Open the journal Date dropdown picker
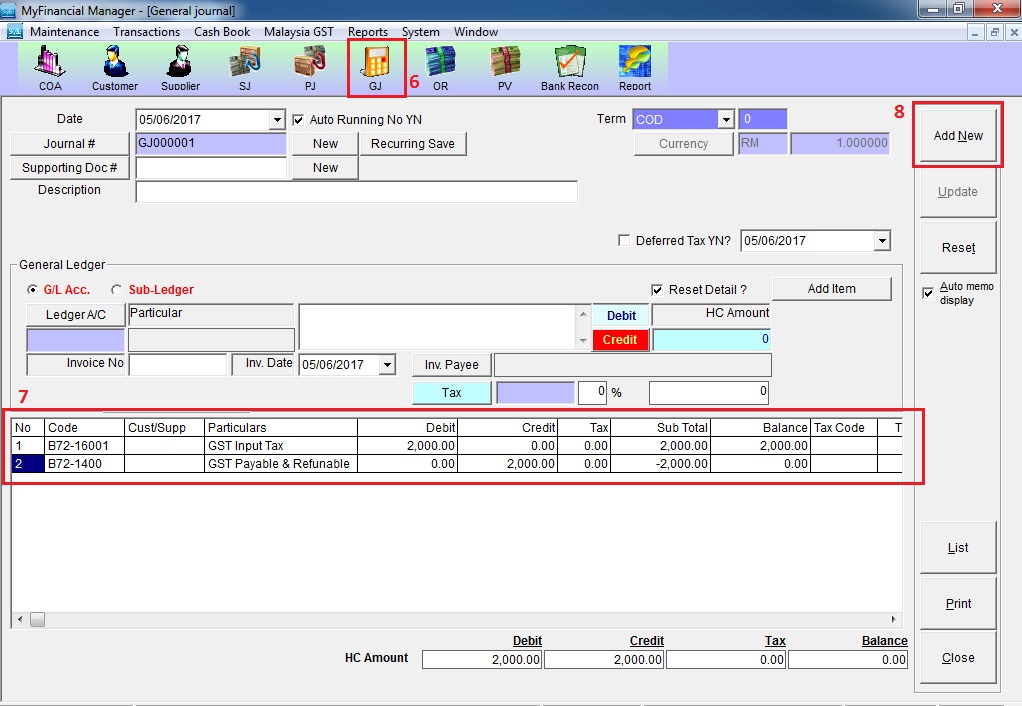The height and width of the screenshot is (706, 1022). (x=277, y=120)
